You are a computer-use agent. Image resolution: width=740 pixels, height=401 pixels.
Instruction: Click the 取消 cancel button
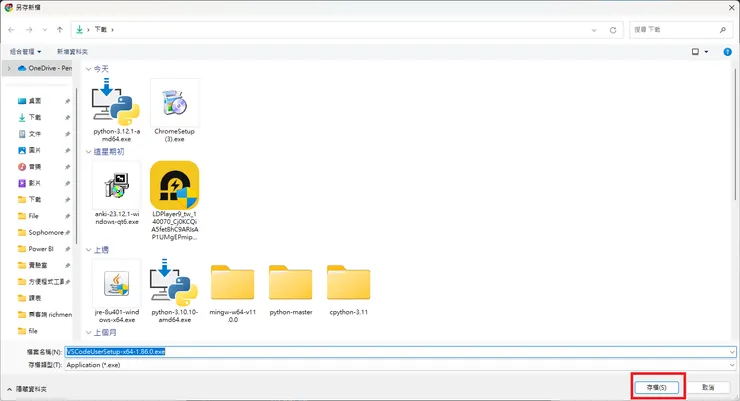[x=708, y=387]
